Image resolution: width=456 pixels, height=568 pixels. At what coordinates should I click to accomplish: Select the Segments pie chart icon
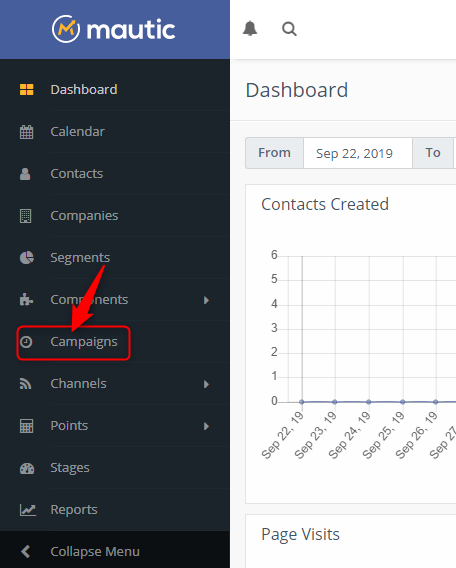(26, 258)
